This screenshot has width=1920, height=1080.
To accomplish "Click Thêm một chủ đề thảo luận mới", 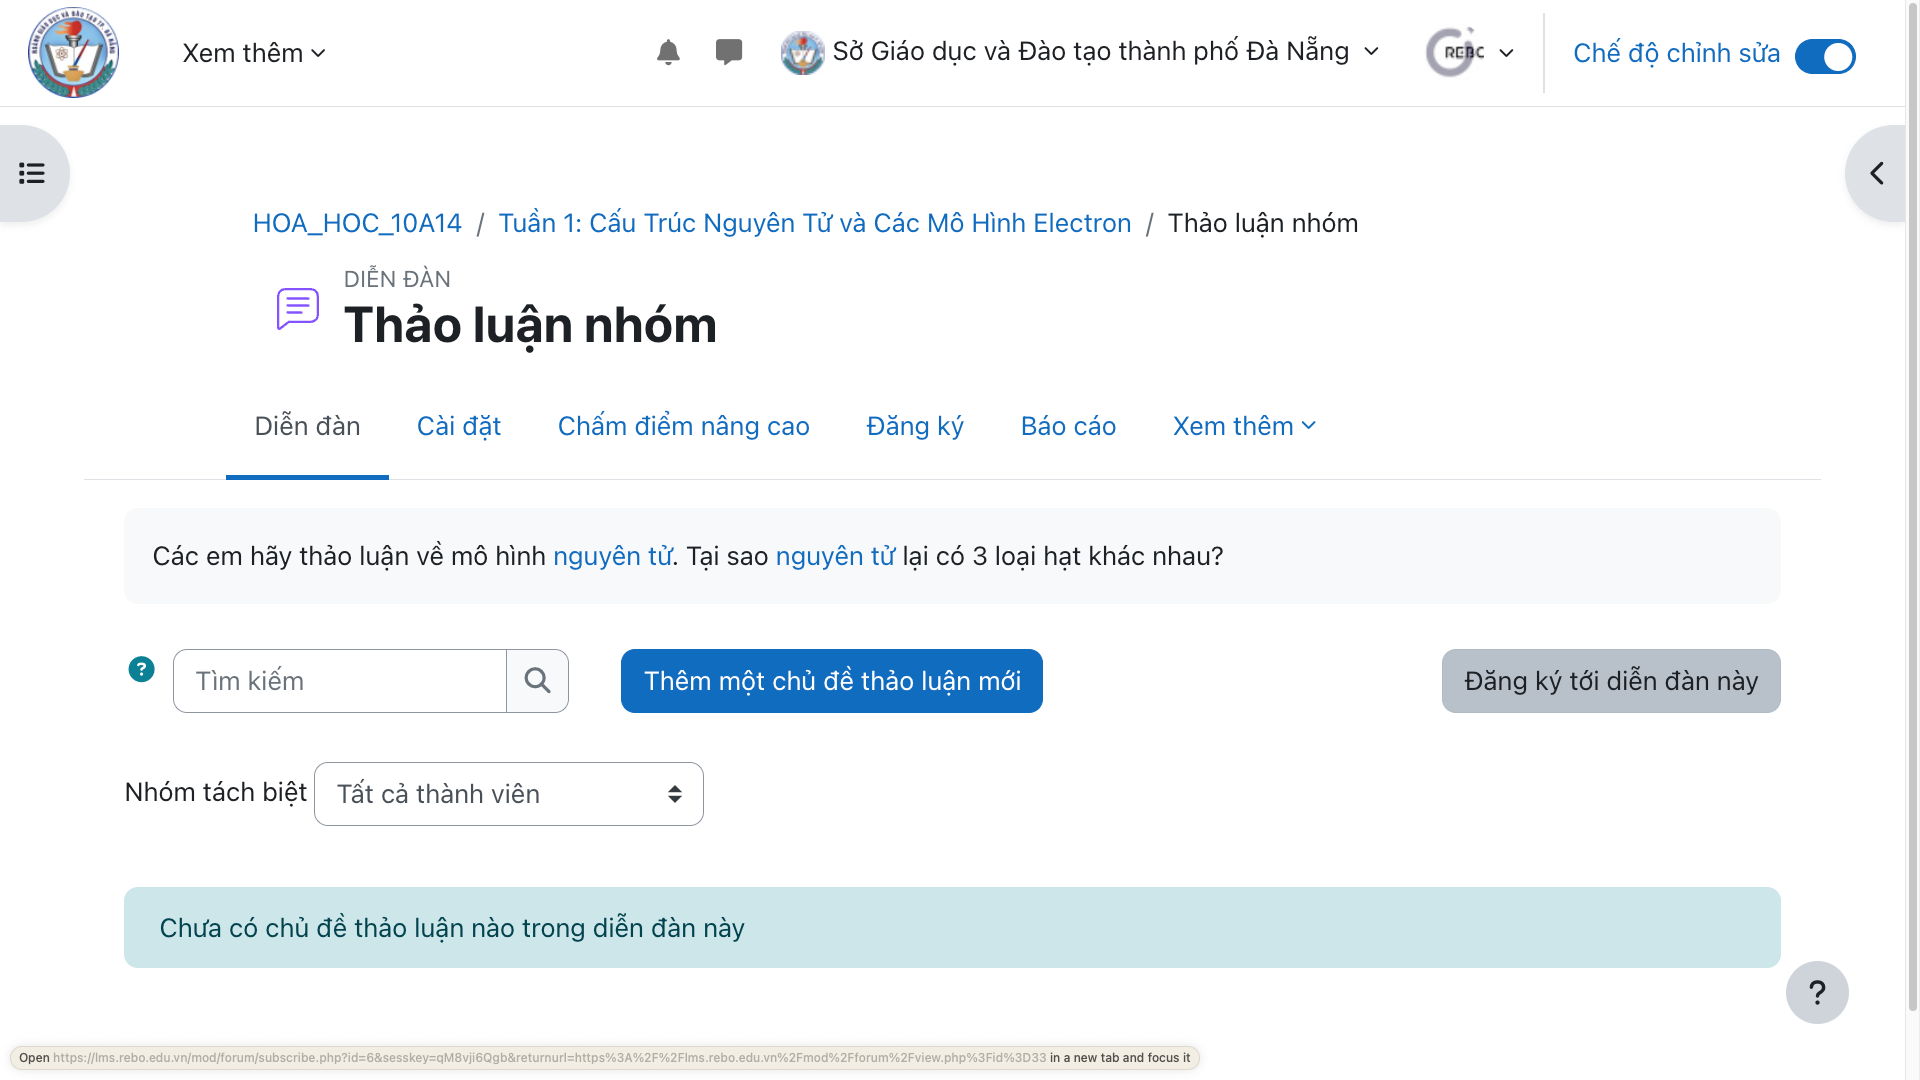I will click(832, 681).
